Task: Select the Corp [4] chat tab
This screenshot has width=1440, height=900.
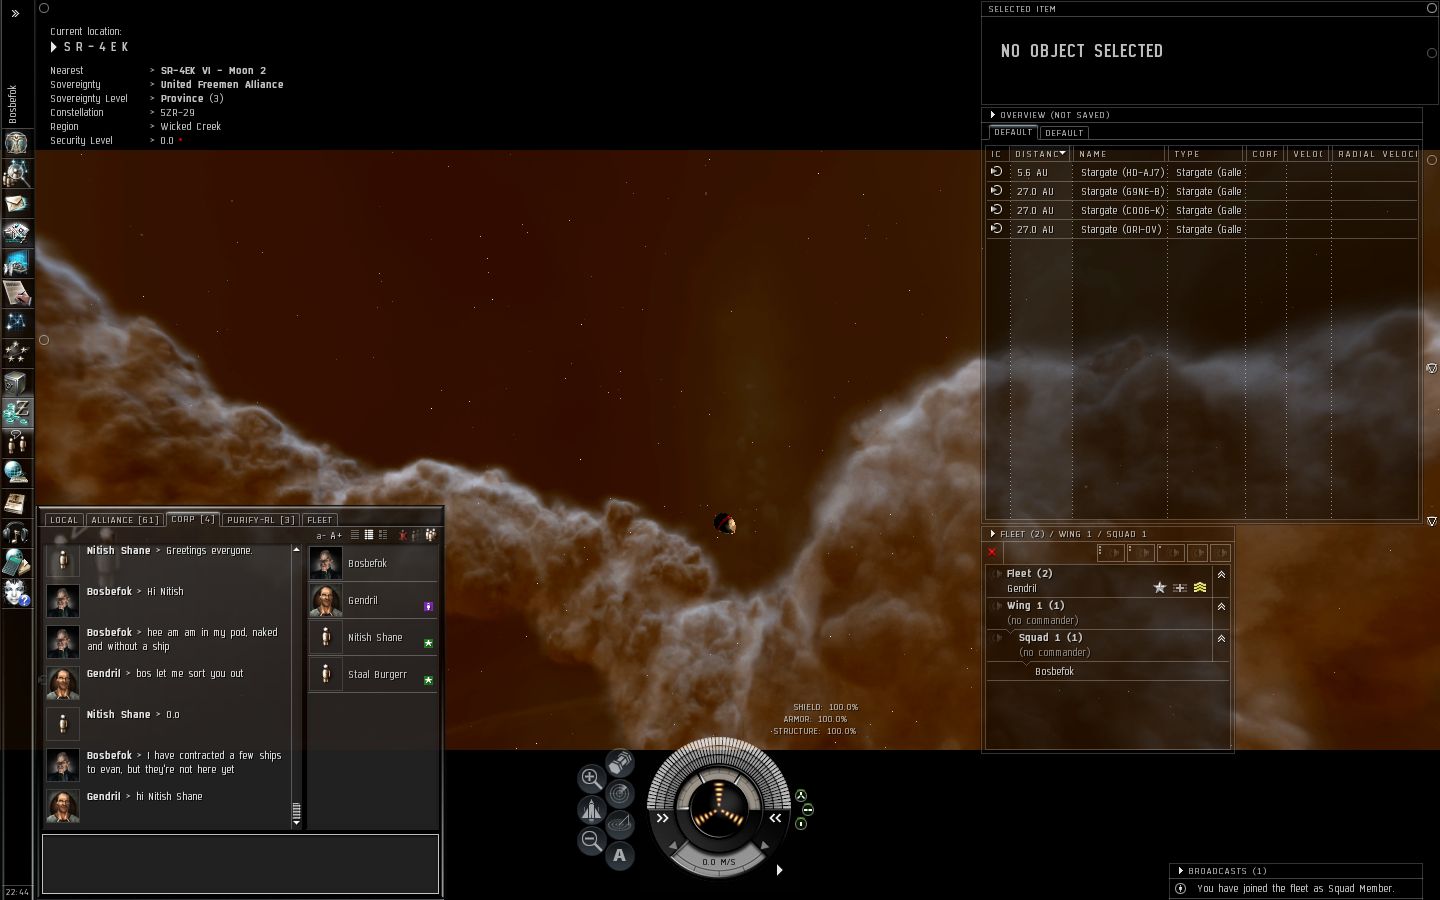Action: [x=193, y=519]
